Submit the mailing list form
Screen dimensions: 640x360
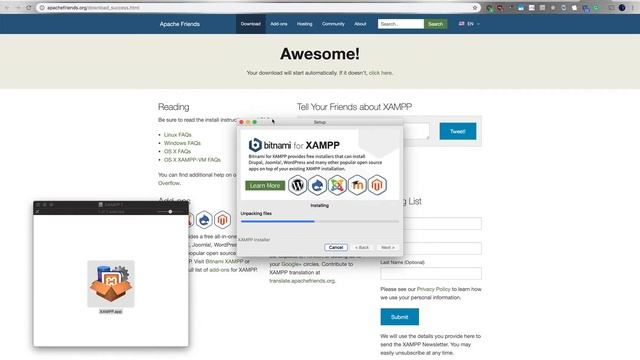(x=400, y=317)
